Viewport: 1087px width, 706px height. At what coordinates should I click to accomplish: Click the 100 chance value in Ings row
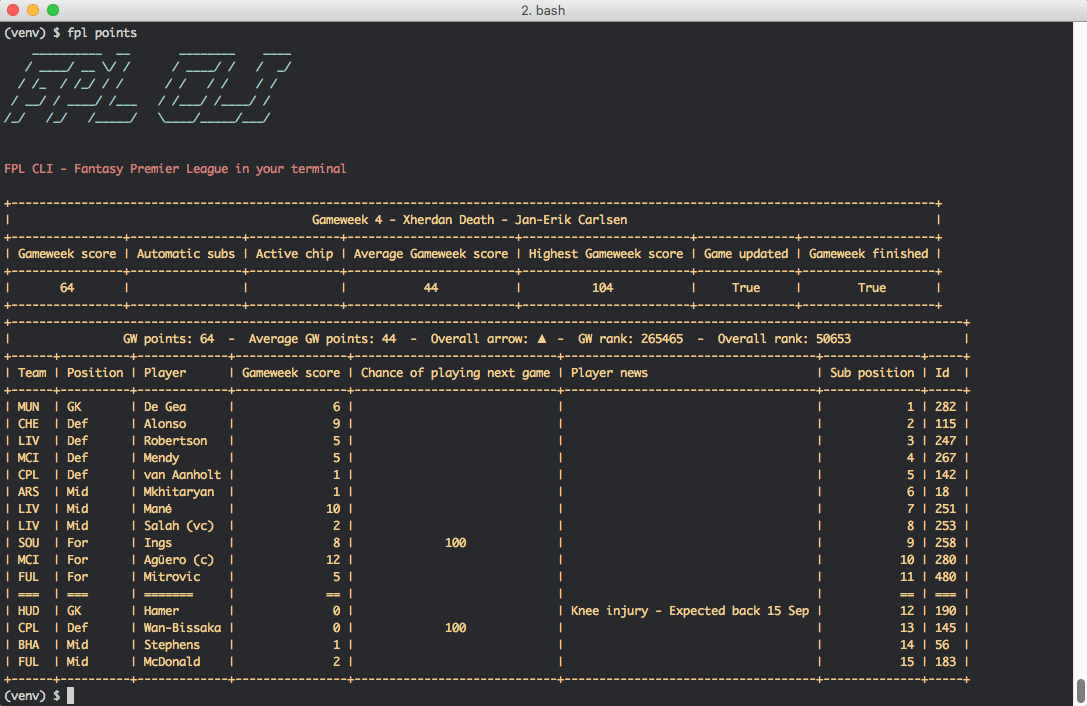point(455,543)
